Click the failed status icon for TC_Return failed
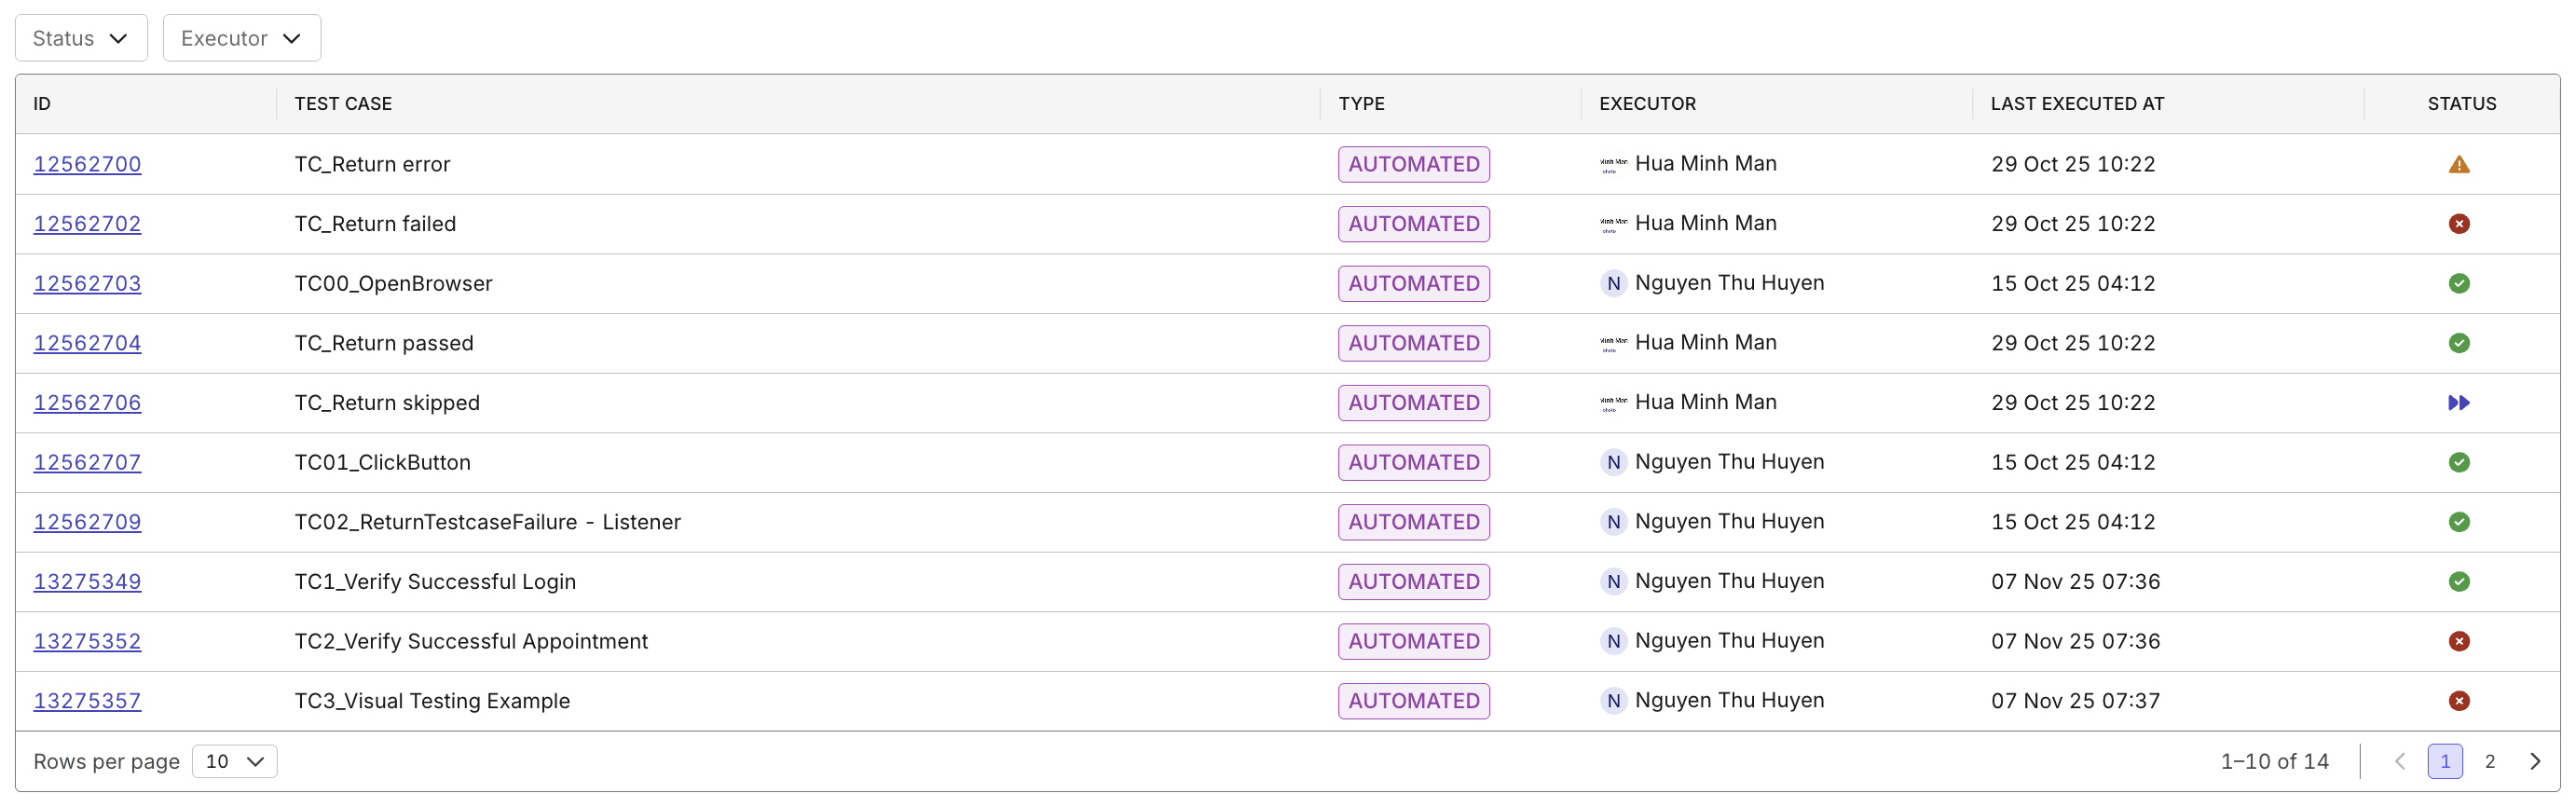2576x807 pixels. [2458, 224]
